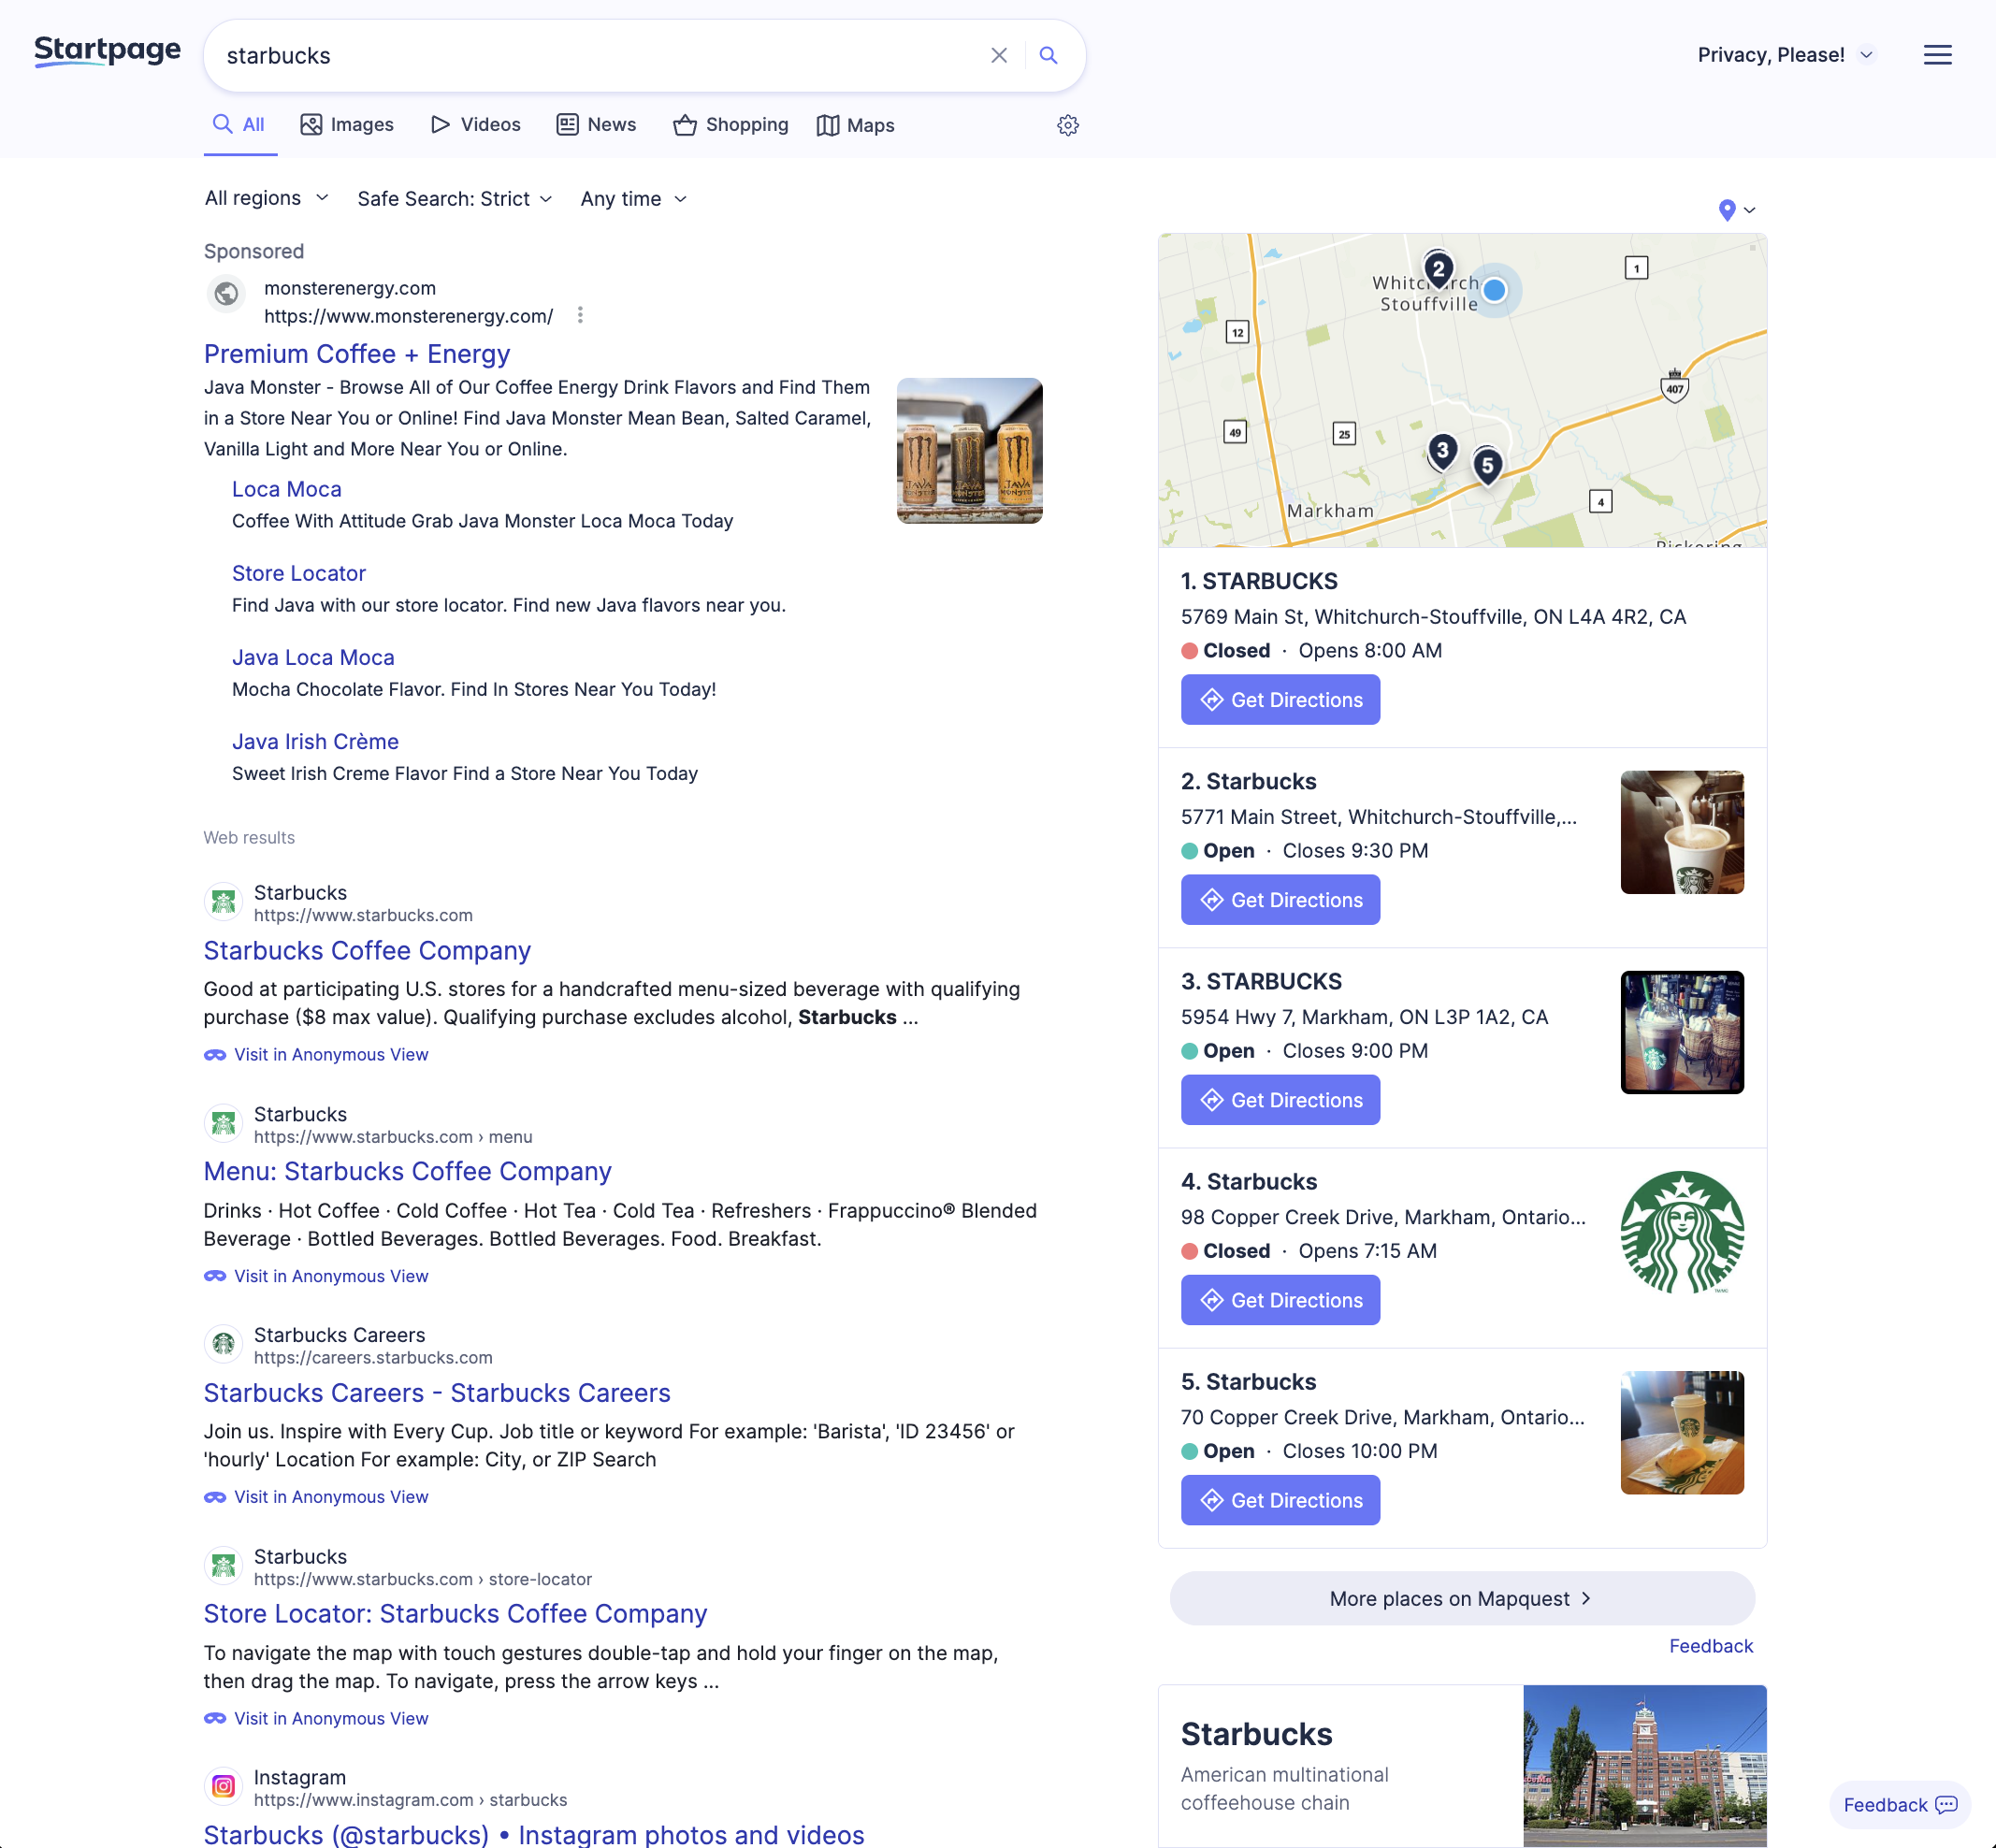
Task: Open More places on Mapquest
Action: pos(1462,1598)
